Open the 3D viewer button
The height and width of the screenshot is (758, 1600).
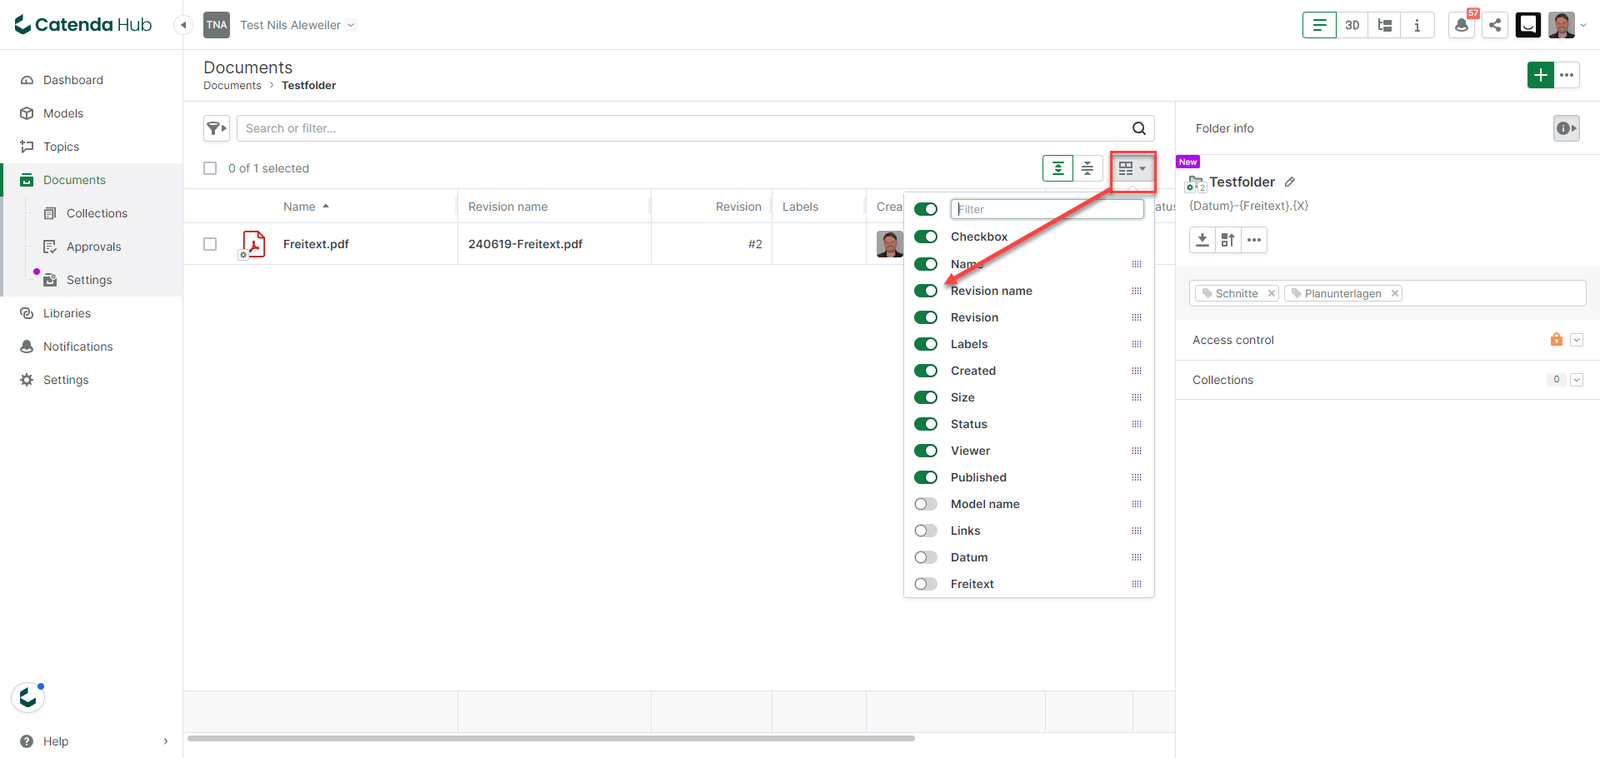1352,25
